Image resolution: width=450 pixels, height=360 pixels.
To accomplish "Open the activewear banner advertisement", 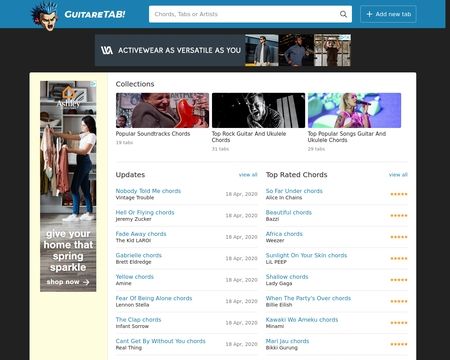I will pos(223,50).
